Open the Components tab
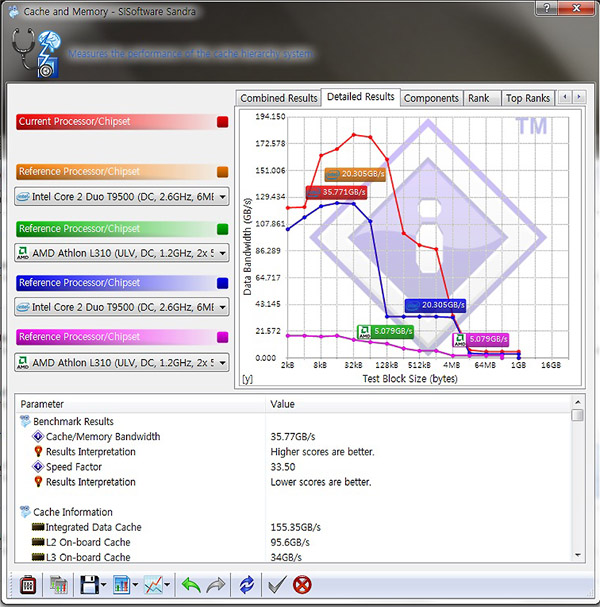600x607 pixels. point(431,98)
